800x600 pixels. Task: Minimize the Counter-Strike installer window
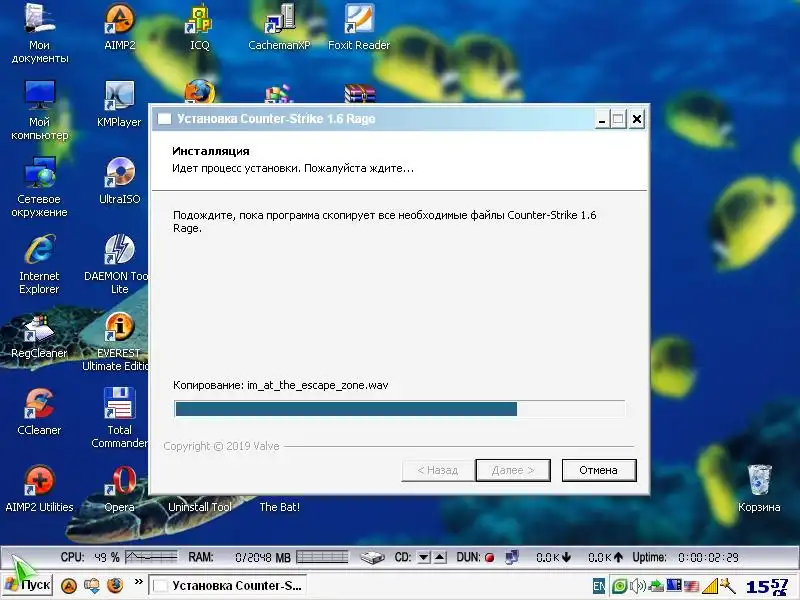click(x=602, y=119)
